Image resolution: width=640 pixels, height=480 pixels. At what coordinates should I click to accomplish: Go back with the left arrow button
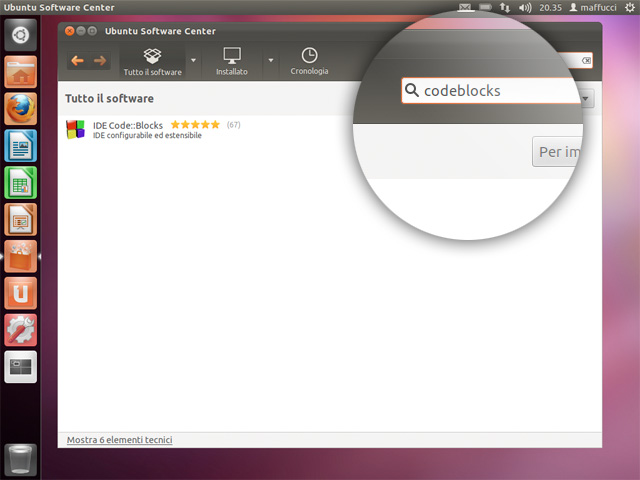(x=77, y=61)
